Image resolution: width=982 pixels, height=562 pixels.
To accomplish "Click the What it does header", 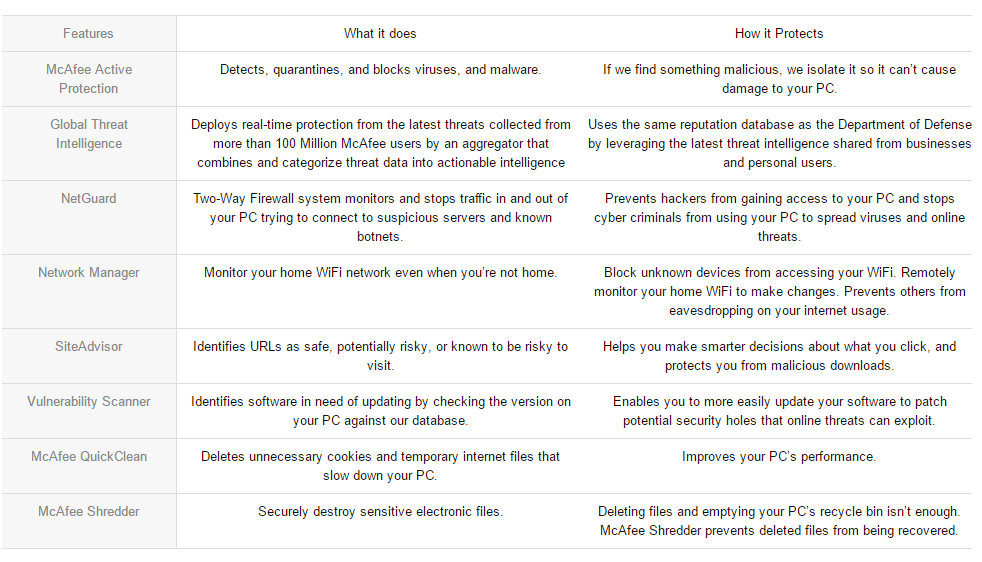I will click(x=380, y=34).
